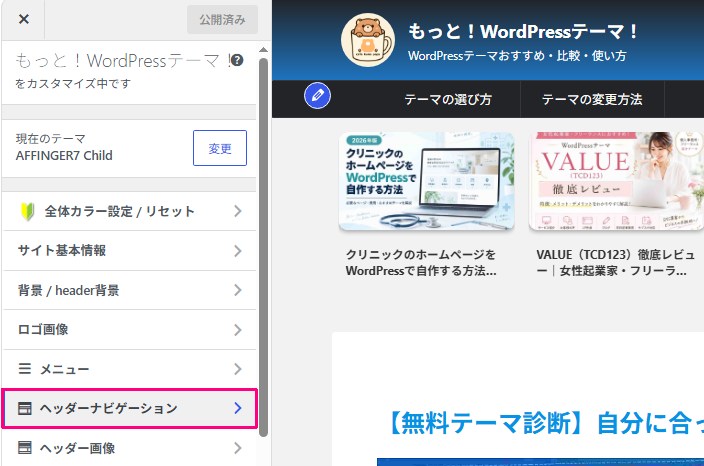Open the メニュー section
The height and width of the screenshot is (466, 704).
[x=129, y=369]
